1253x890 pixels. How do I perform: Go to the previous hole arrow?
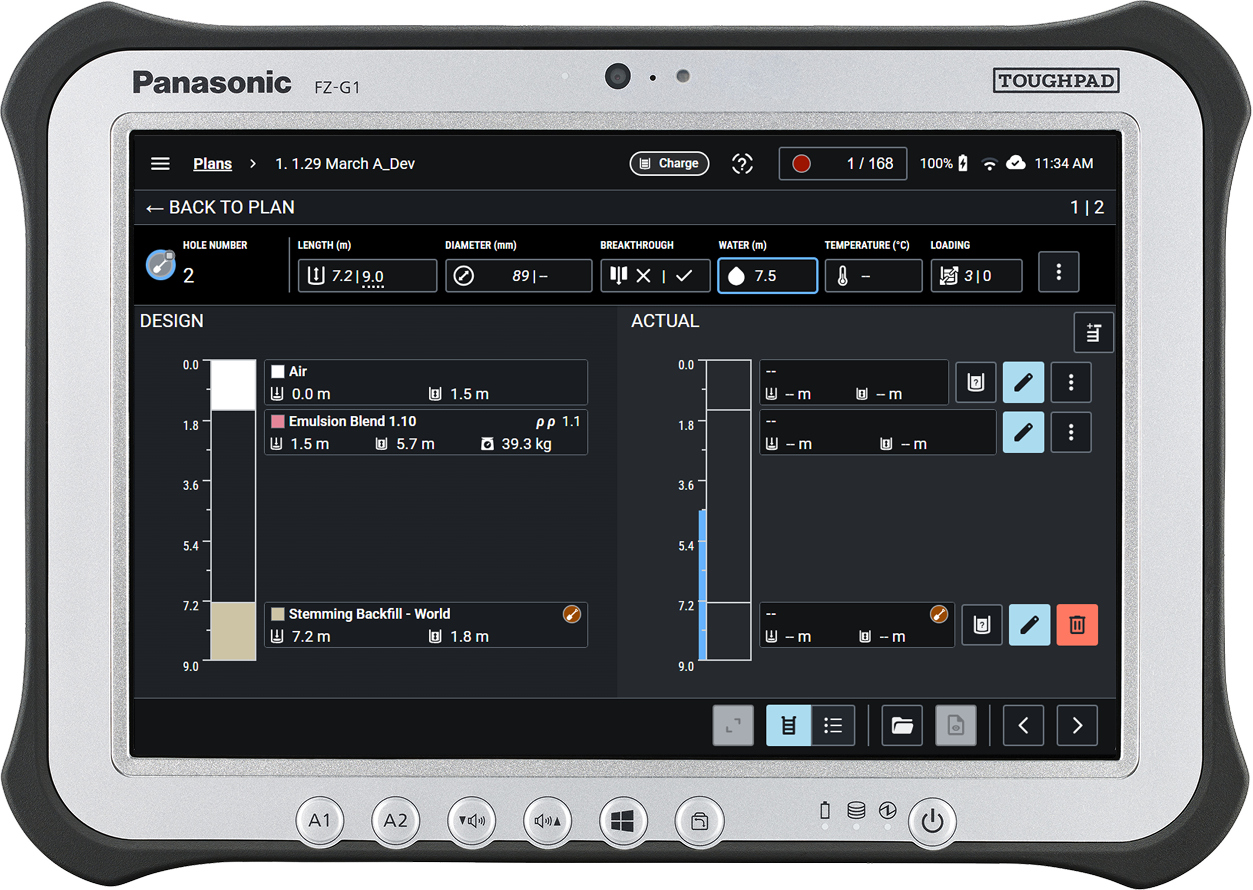[1023, 726]
